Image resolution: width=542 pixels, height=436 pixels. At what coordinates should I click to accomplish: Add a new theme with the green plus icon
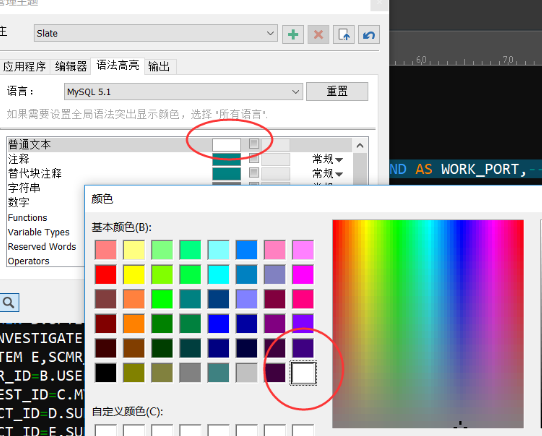point(293,34)
